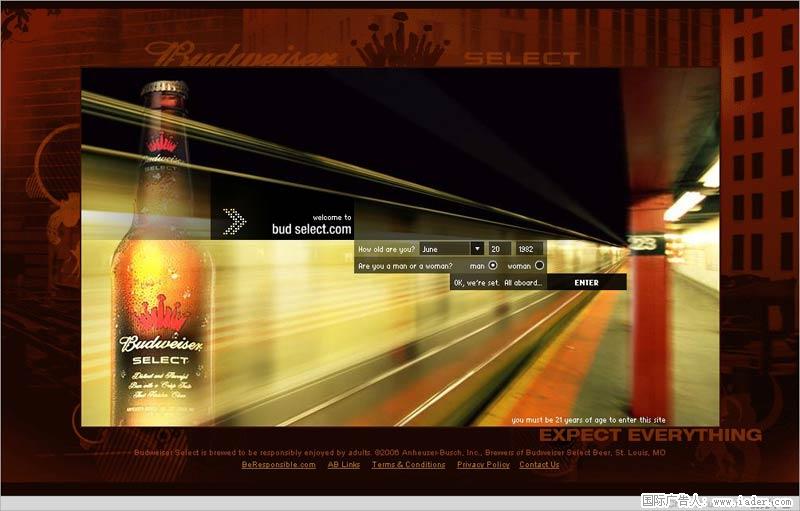Select the man radio button
The width and height of the screenshot is (800, 511).
click(492, 265)
